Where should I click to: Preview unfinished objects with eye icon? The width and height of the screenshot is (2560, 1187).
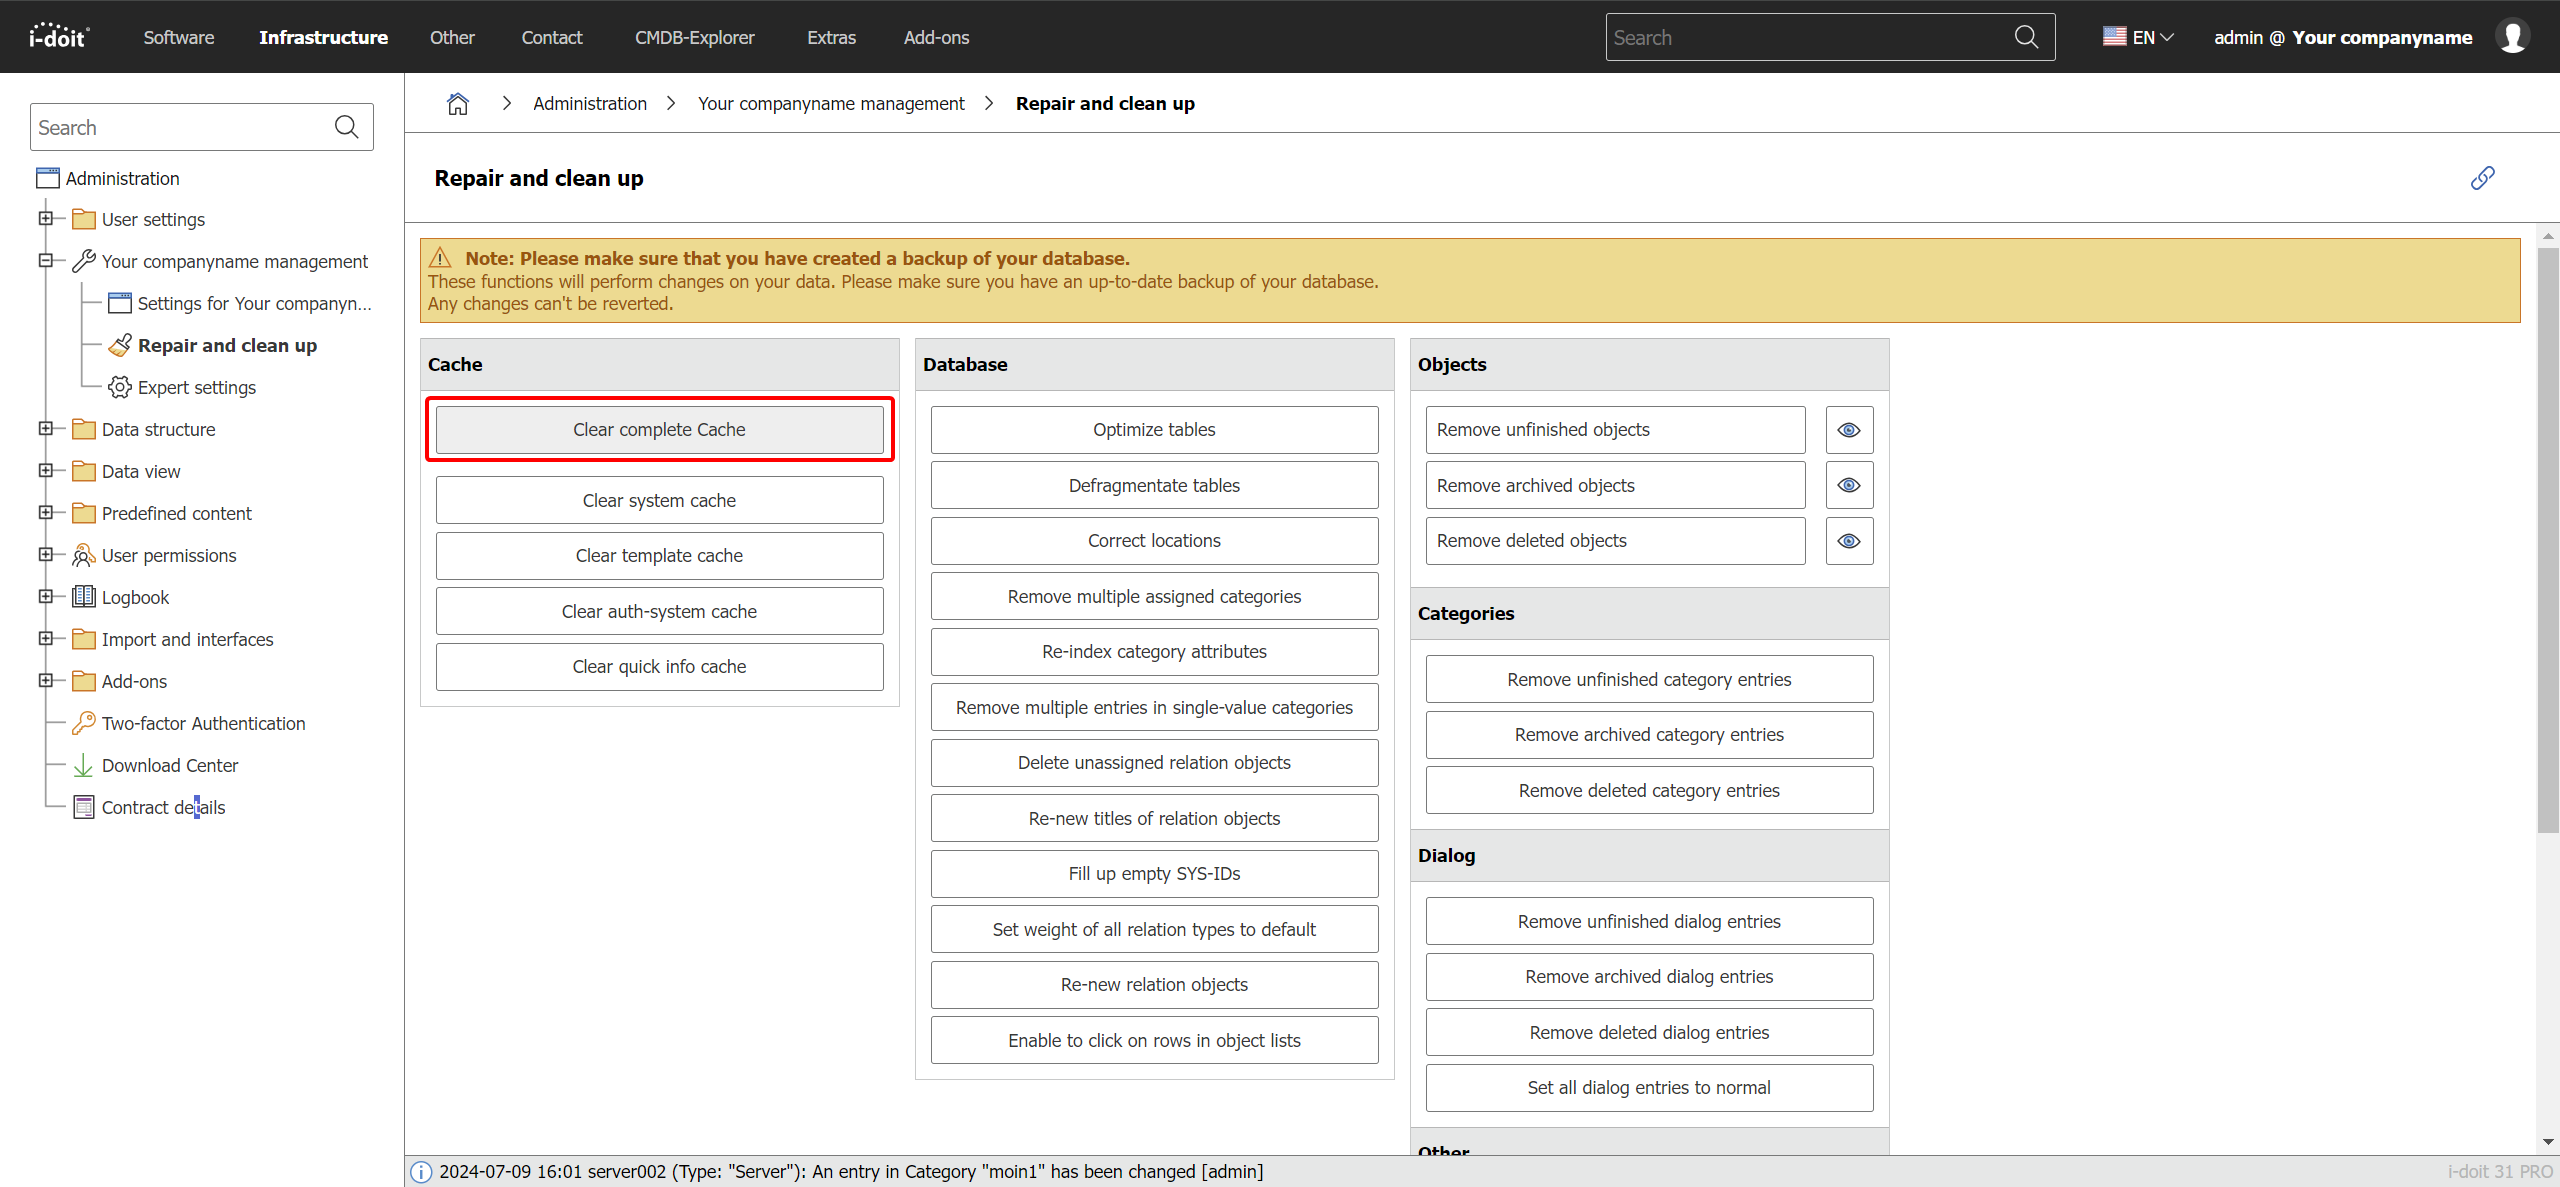1849,430
